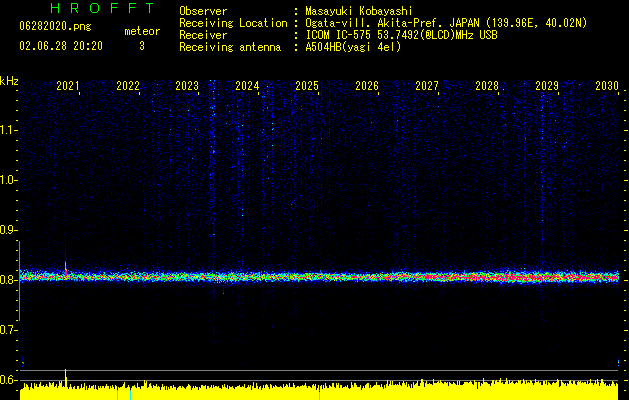This screenshot has width=629, height=400.
Task: Click the timestamp 02.06.28 20:20
Action: click(x=61, y=46)
